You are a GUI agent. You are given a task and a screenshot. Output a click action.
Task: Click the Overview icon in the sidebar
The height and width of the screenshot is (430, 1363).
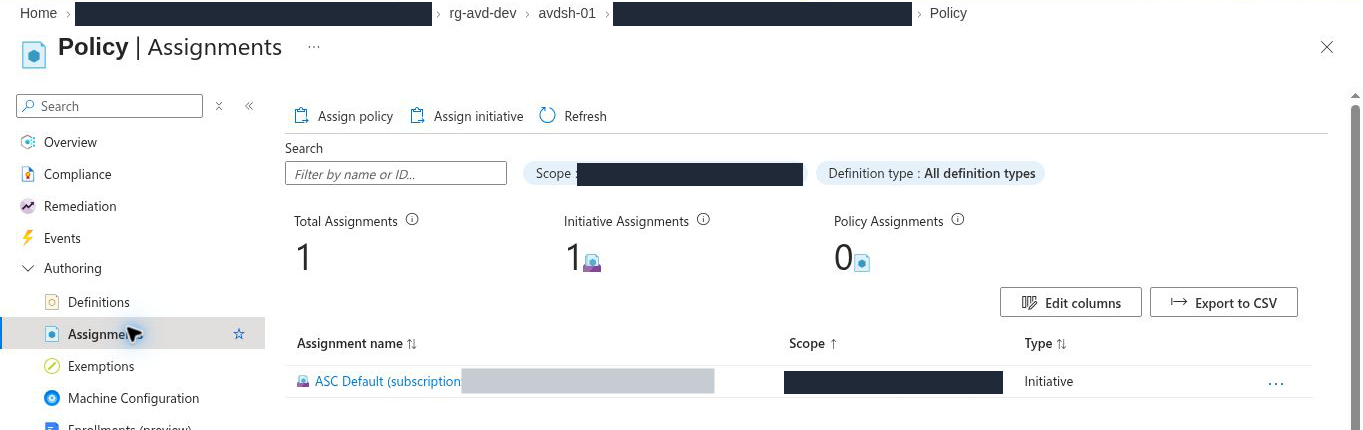(x=28, y=142)
